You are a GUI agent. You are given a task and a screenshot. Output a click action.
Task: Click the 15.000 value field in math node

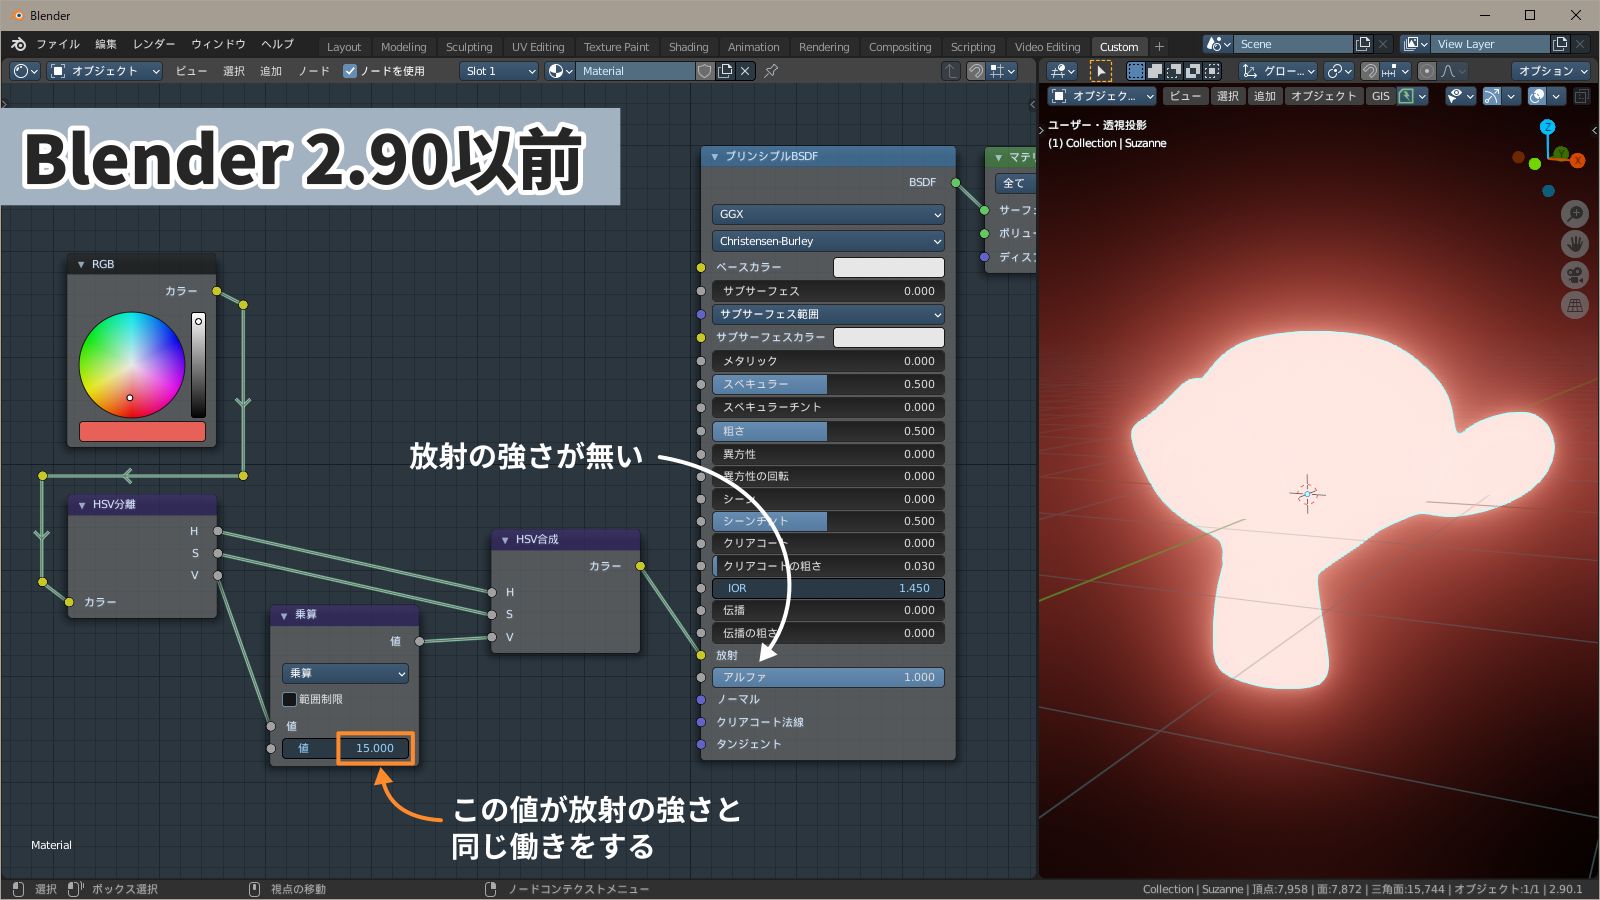point(375,748)
